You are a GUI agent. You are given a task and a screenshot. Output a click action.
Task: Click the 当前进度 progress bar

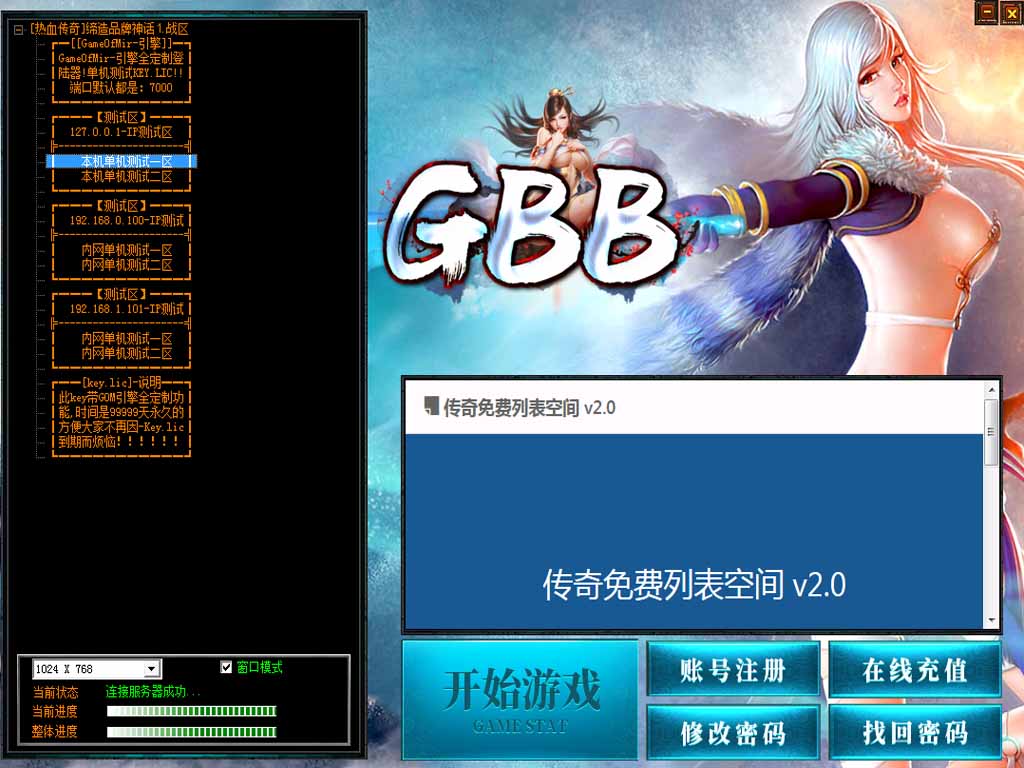tap(191, 711)
